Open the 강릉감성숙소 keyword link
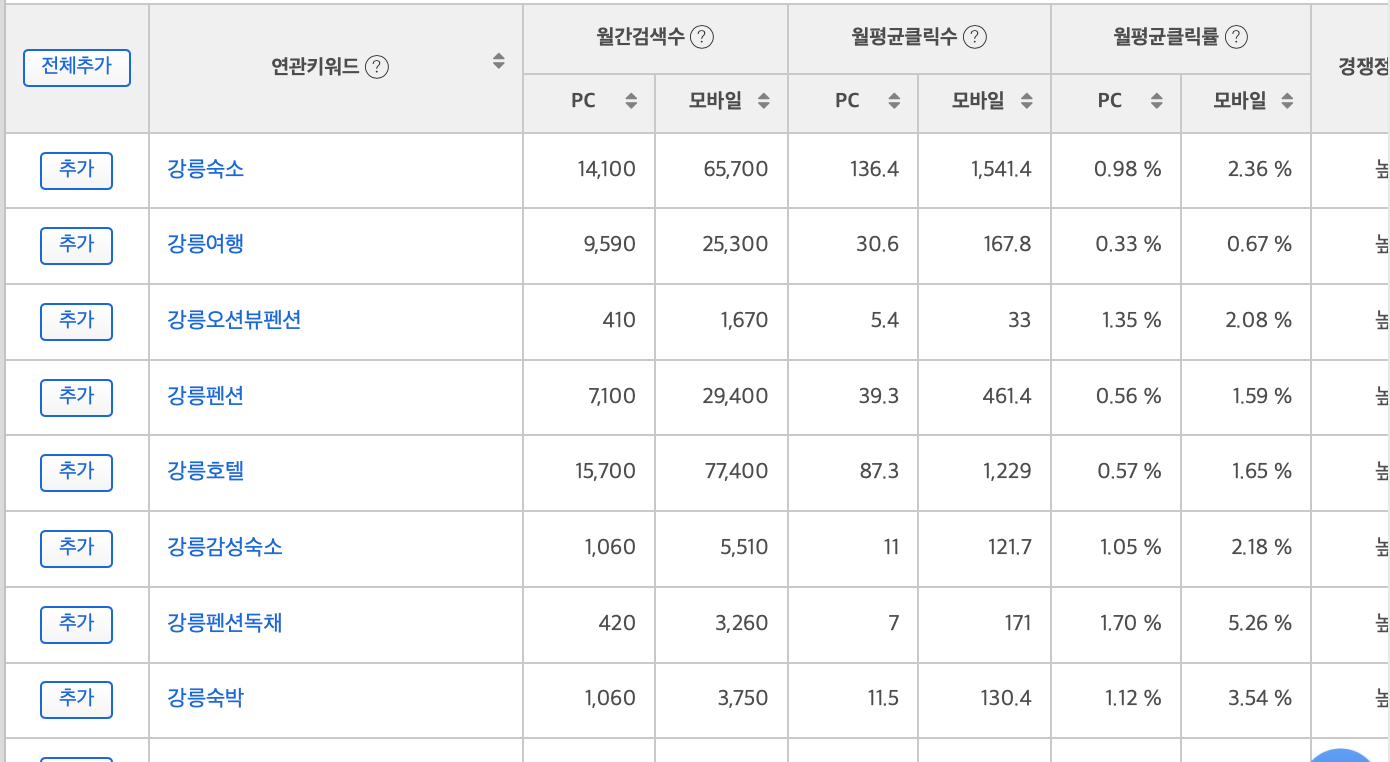This screenshot has height=762, width=1390. point(225,547)
